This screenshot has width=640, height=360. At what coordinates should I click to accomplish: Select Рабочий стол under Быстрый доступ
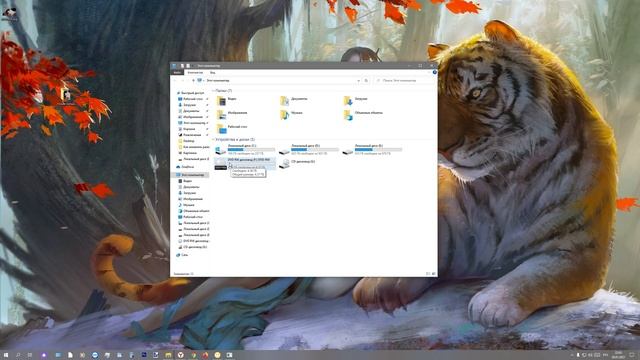click(193, 99)
